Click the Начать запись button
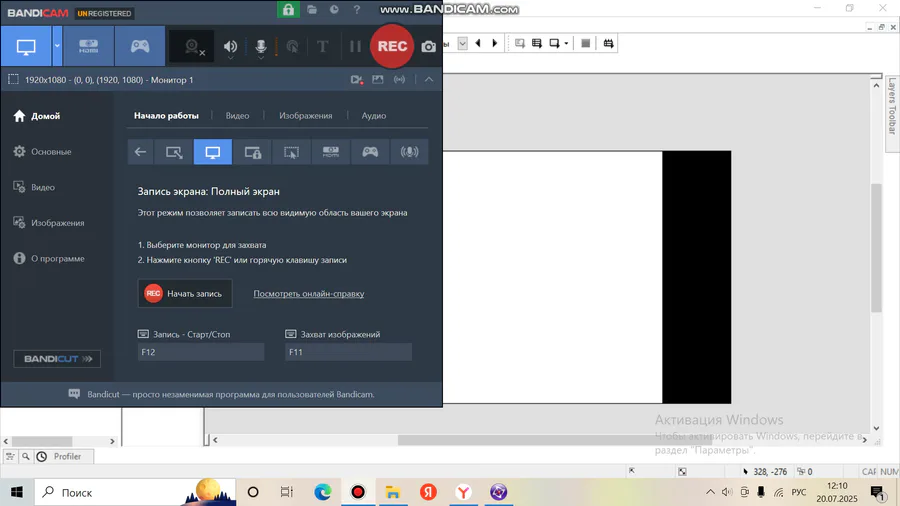Viewport: 900px width, 506px height. coord(185,293)
